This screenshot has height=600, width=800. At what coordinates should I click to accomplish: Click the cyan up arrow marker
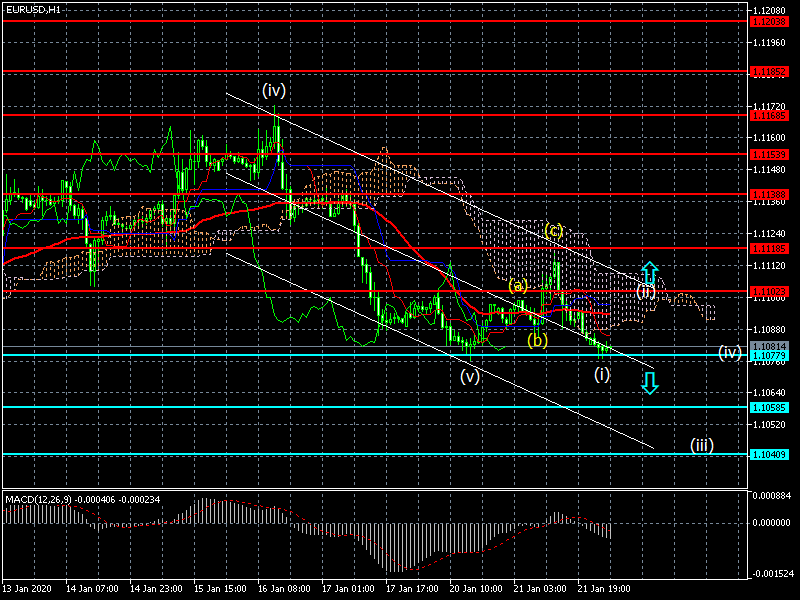[x=649, y=273]
